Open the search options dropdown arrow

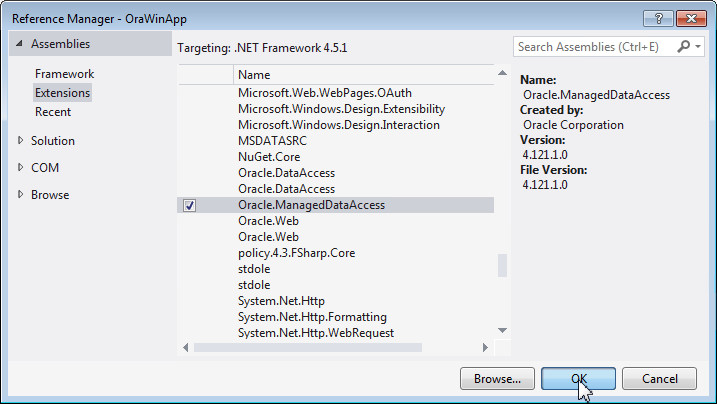point(698,46)
